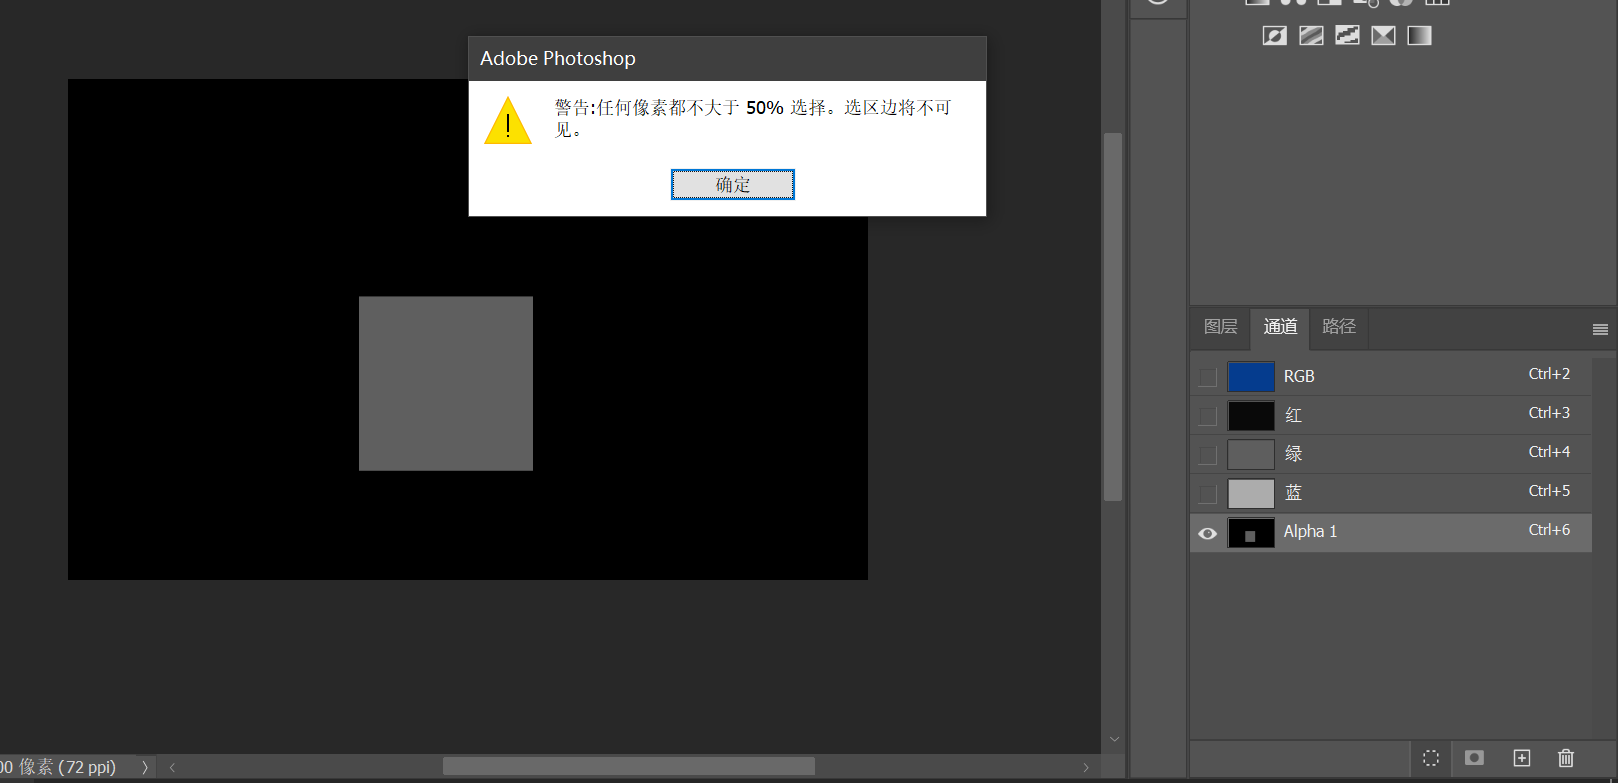Click the horizontal scroll left arrow
1618x783 pixels.
pyautogui.click(x=172, y=767)
